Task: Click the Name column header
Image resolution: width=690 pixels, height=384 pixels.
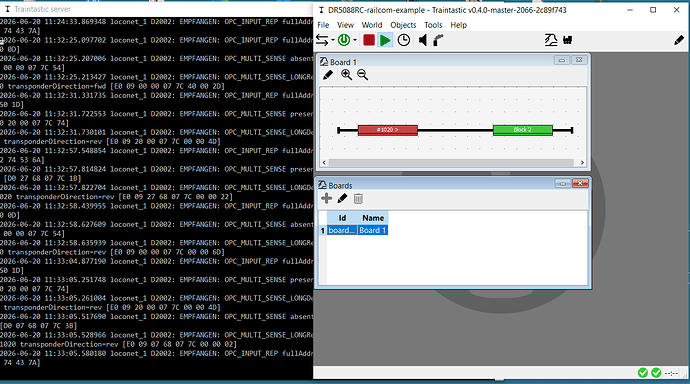Action: [373, 218]
